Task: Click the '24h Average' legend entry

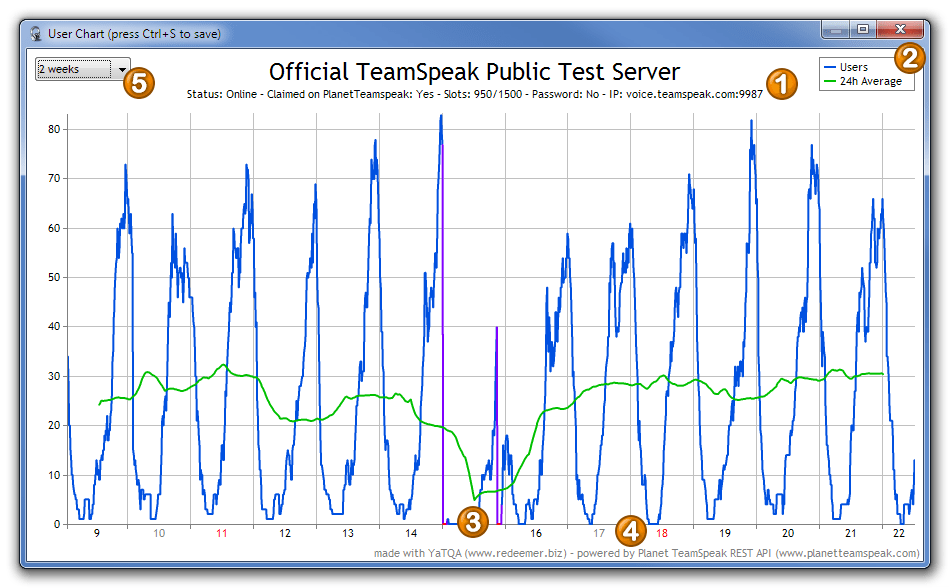Action: [x=871, y=81]
